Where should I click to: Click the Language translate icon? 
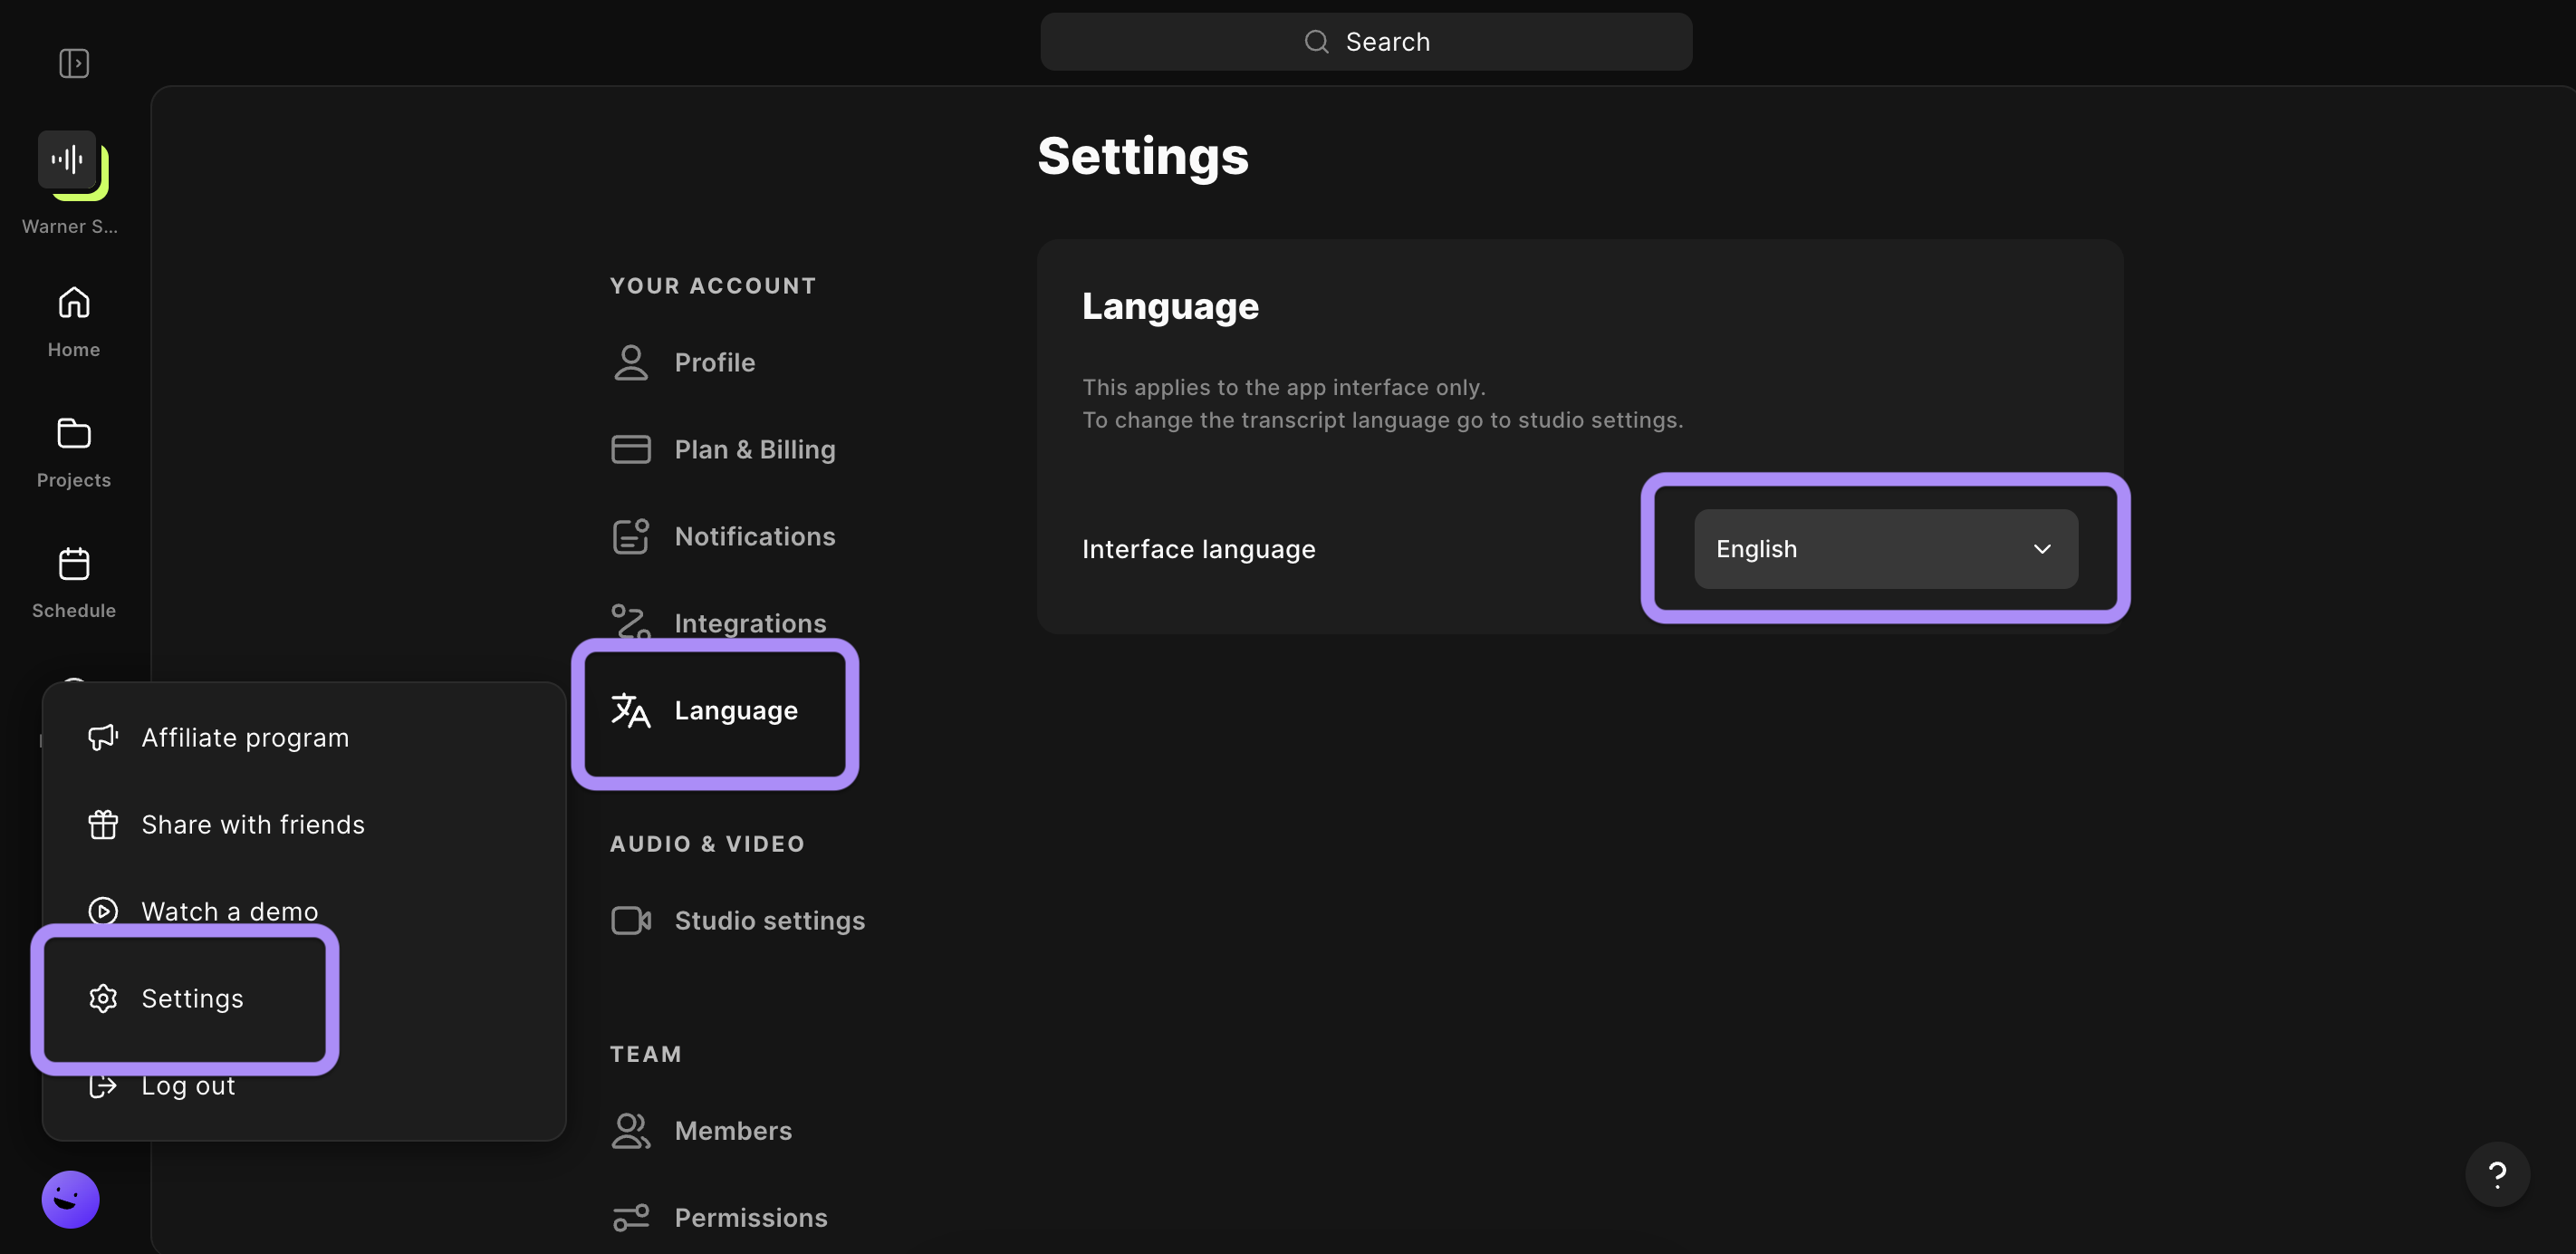(x=631, y=710)
